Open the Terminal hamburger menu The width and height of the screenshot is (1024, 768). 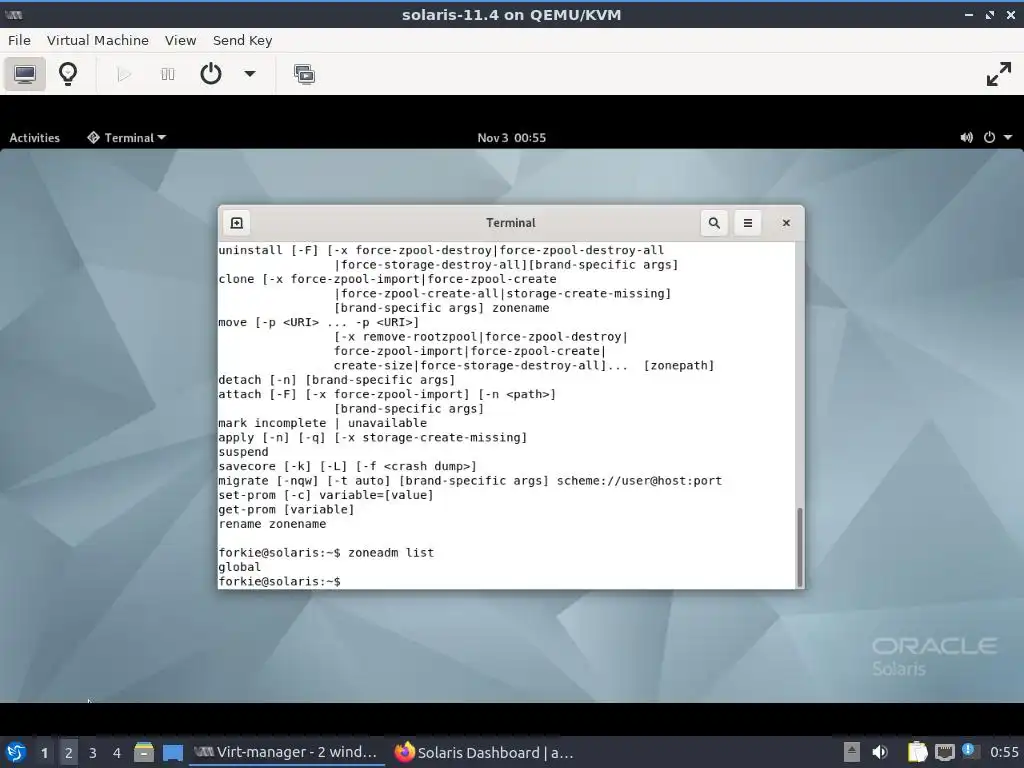tap(748, 223)
